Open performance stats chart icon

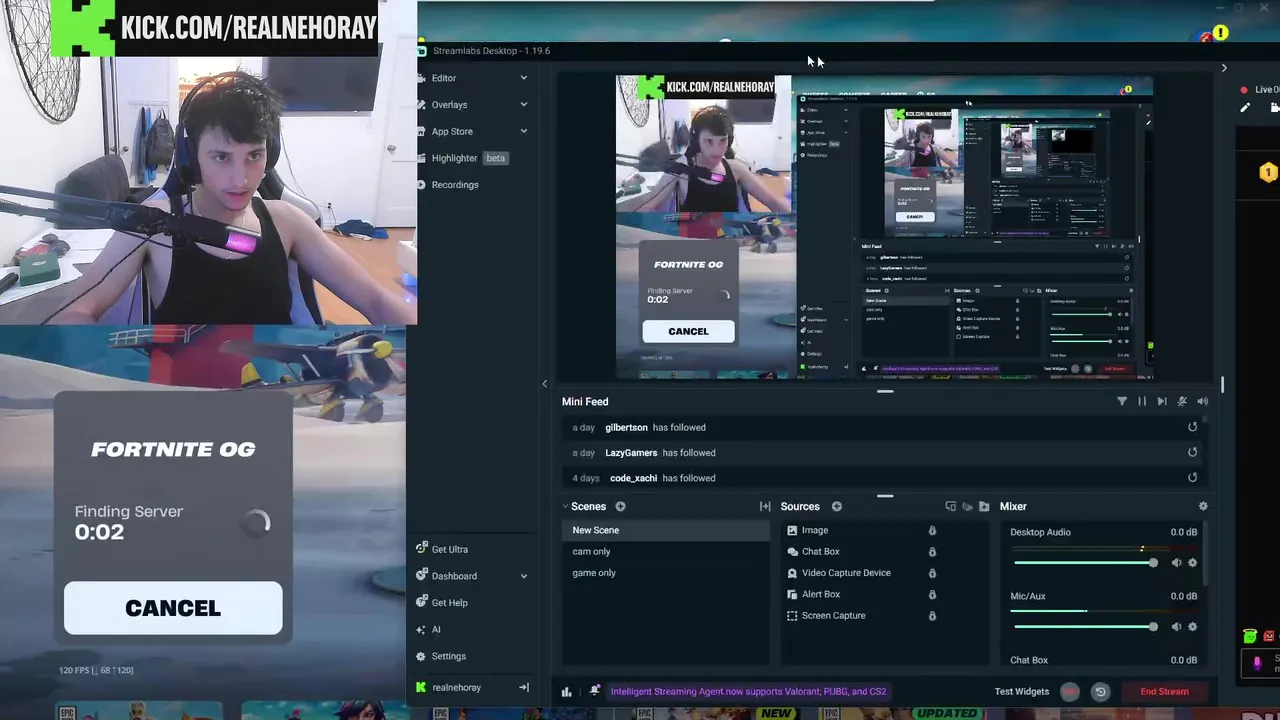(567, 692)
